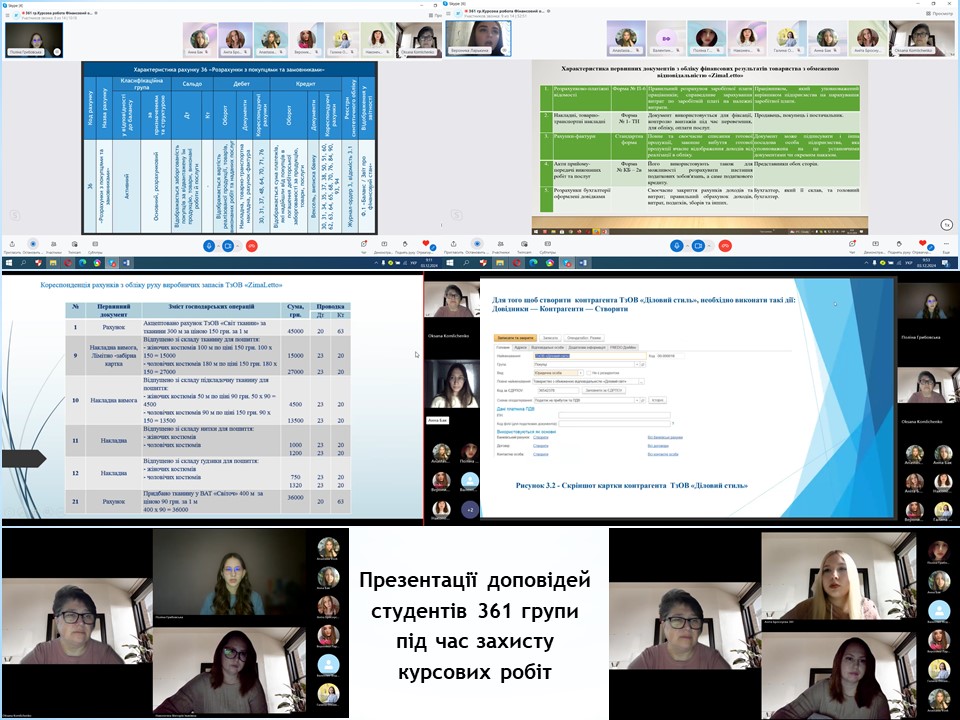Switch to the Адреси tab
Viewport: 960px width, 720px height.
point(520,347)
